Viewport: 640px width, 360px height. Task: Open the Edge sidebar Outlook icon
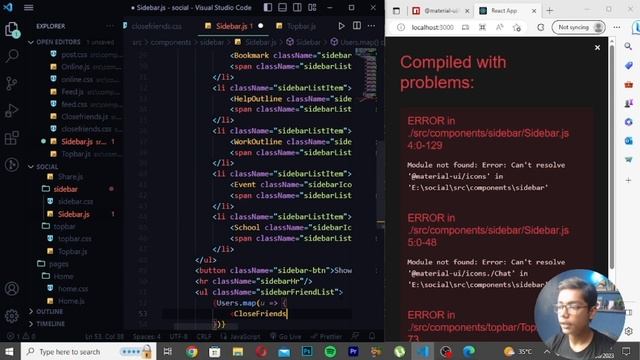(x=628, y=141)
